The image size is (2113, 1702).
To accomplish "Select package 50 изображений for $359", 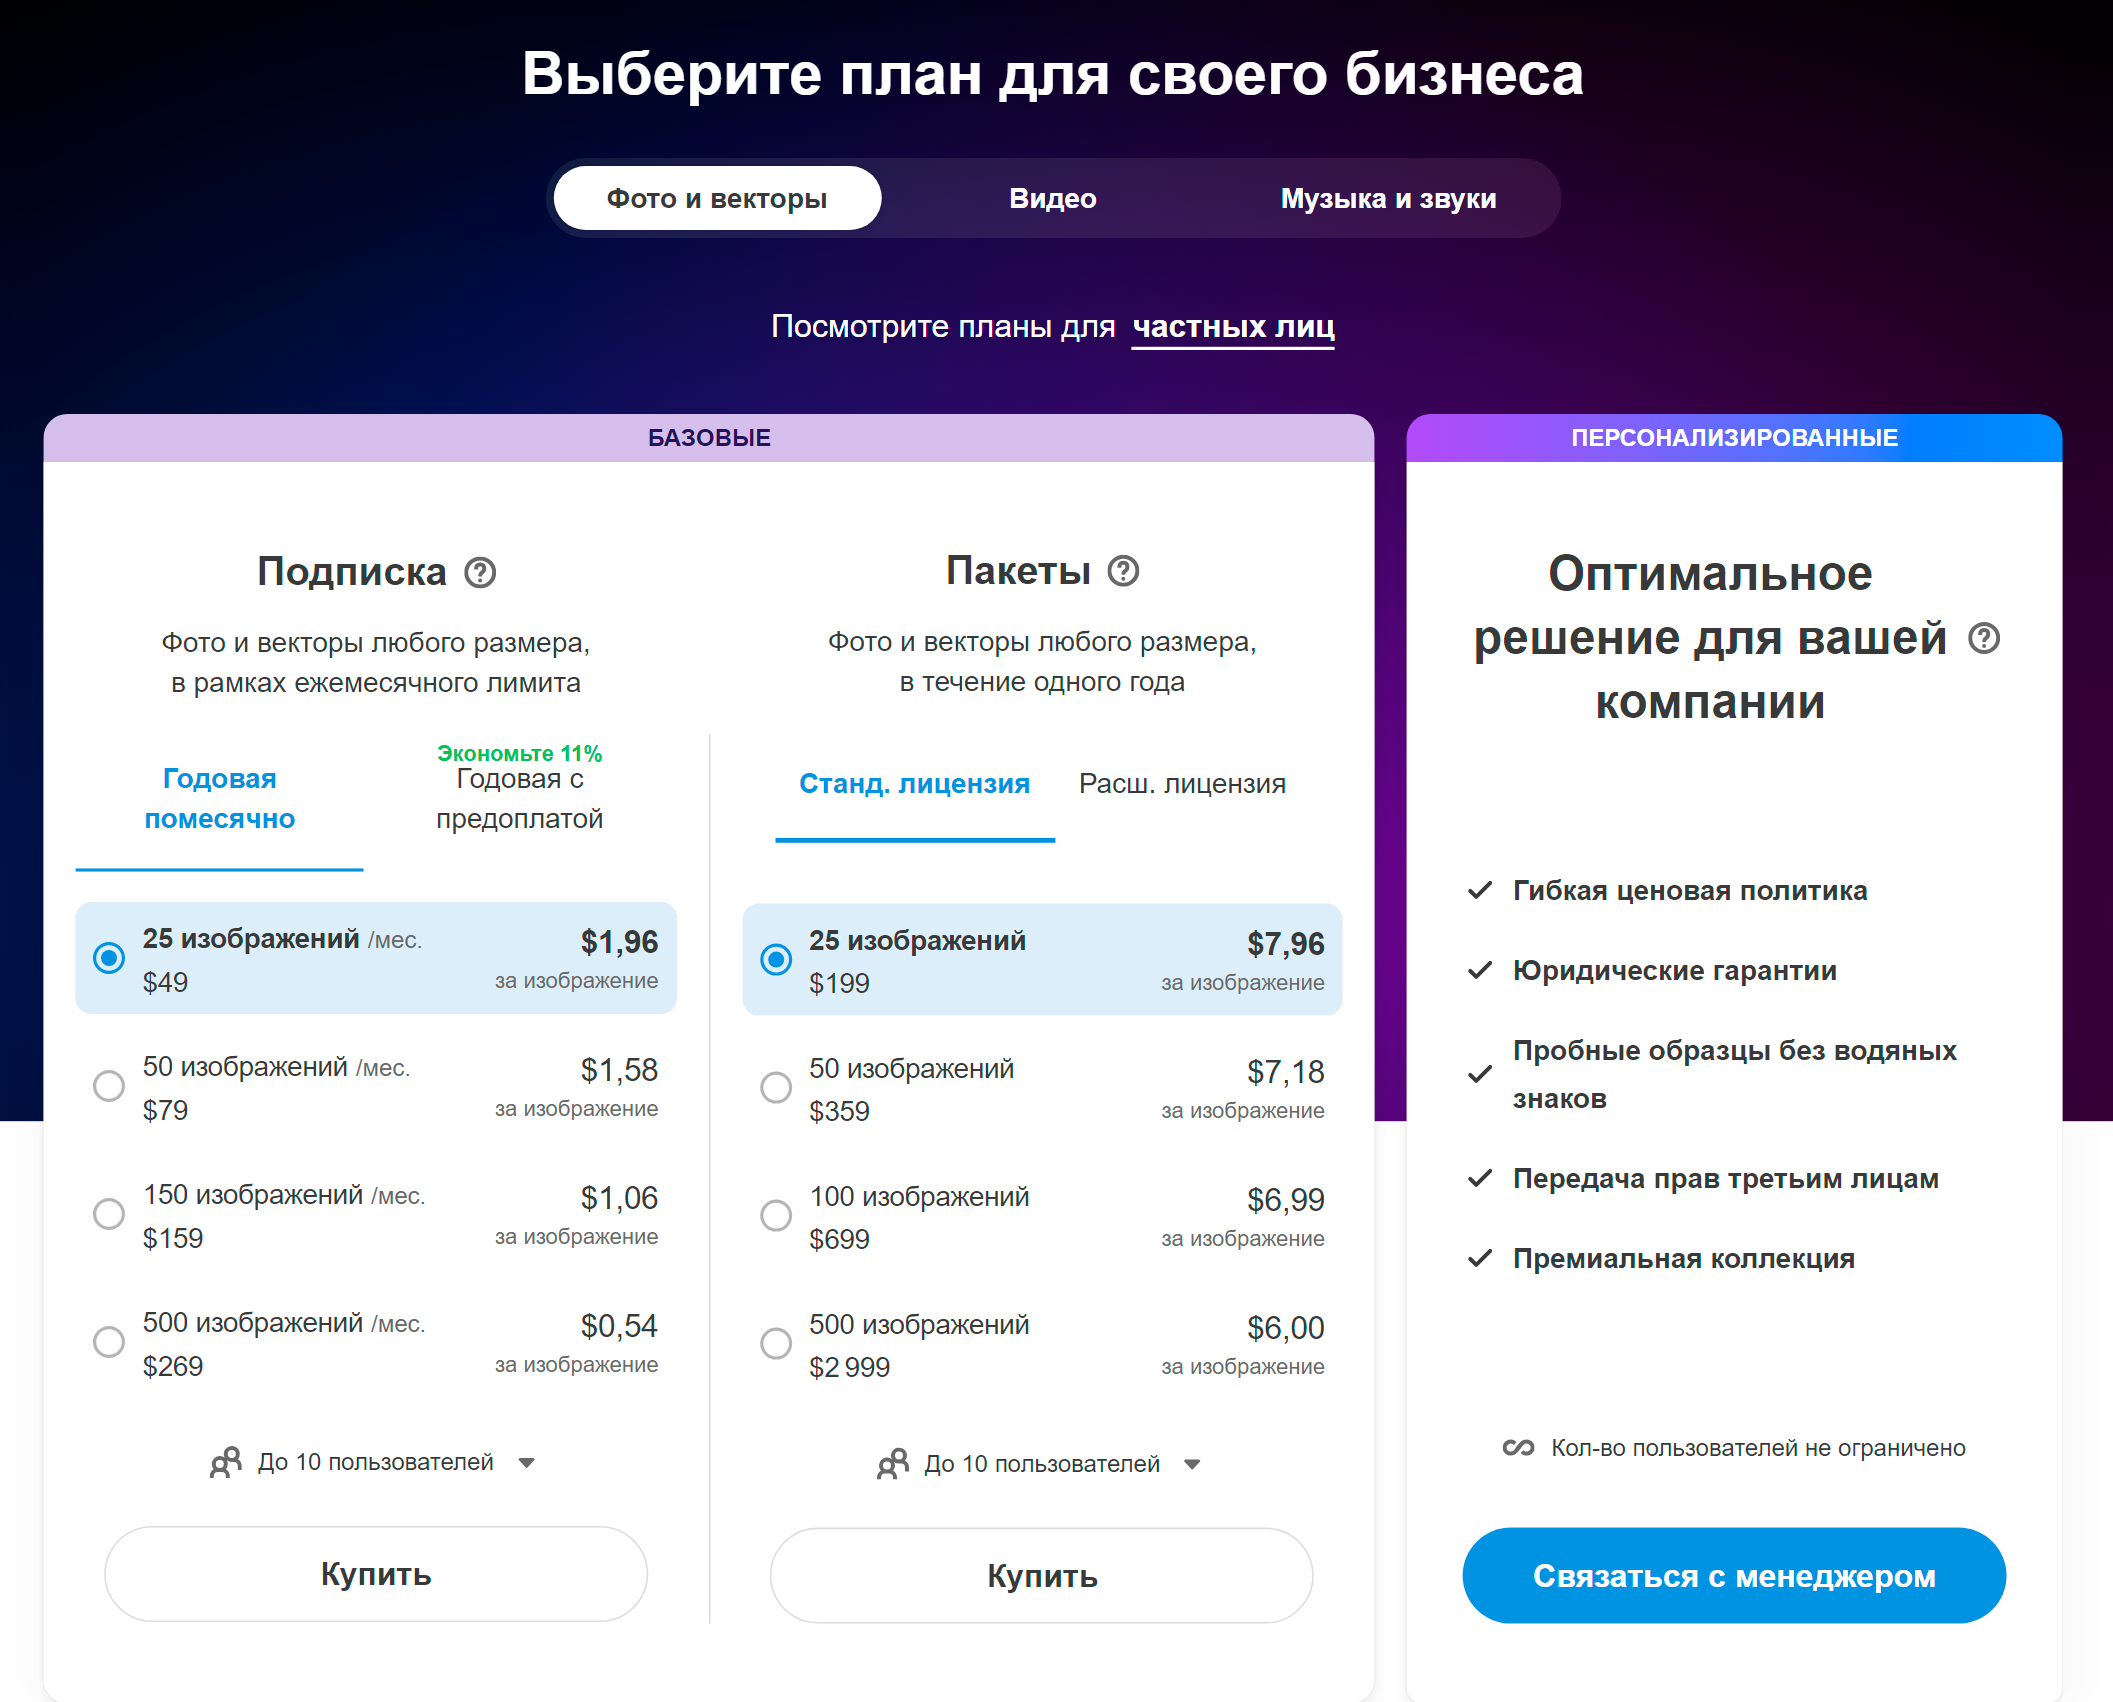I will (1042, 1089).
